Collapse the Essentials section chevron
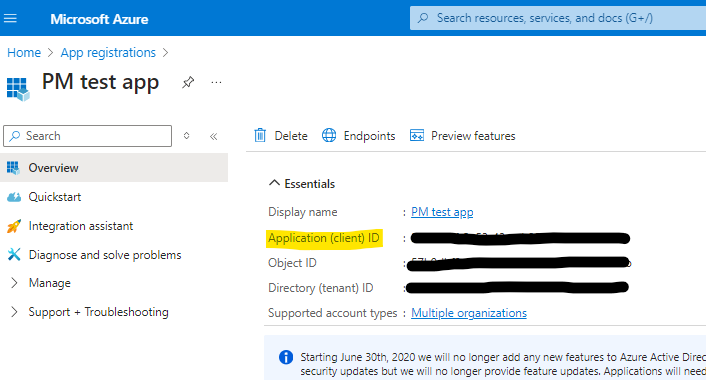706x380 pixels. click(274, 183)
